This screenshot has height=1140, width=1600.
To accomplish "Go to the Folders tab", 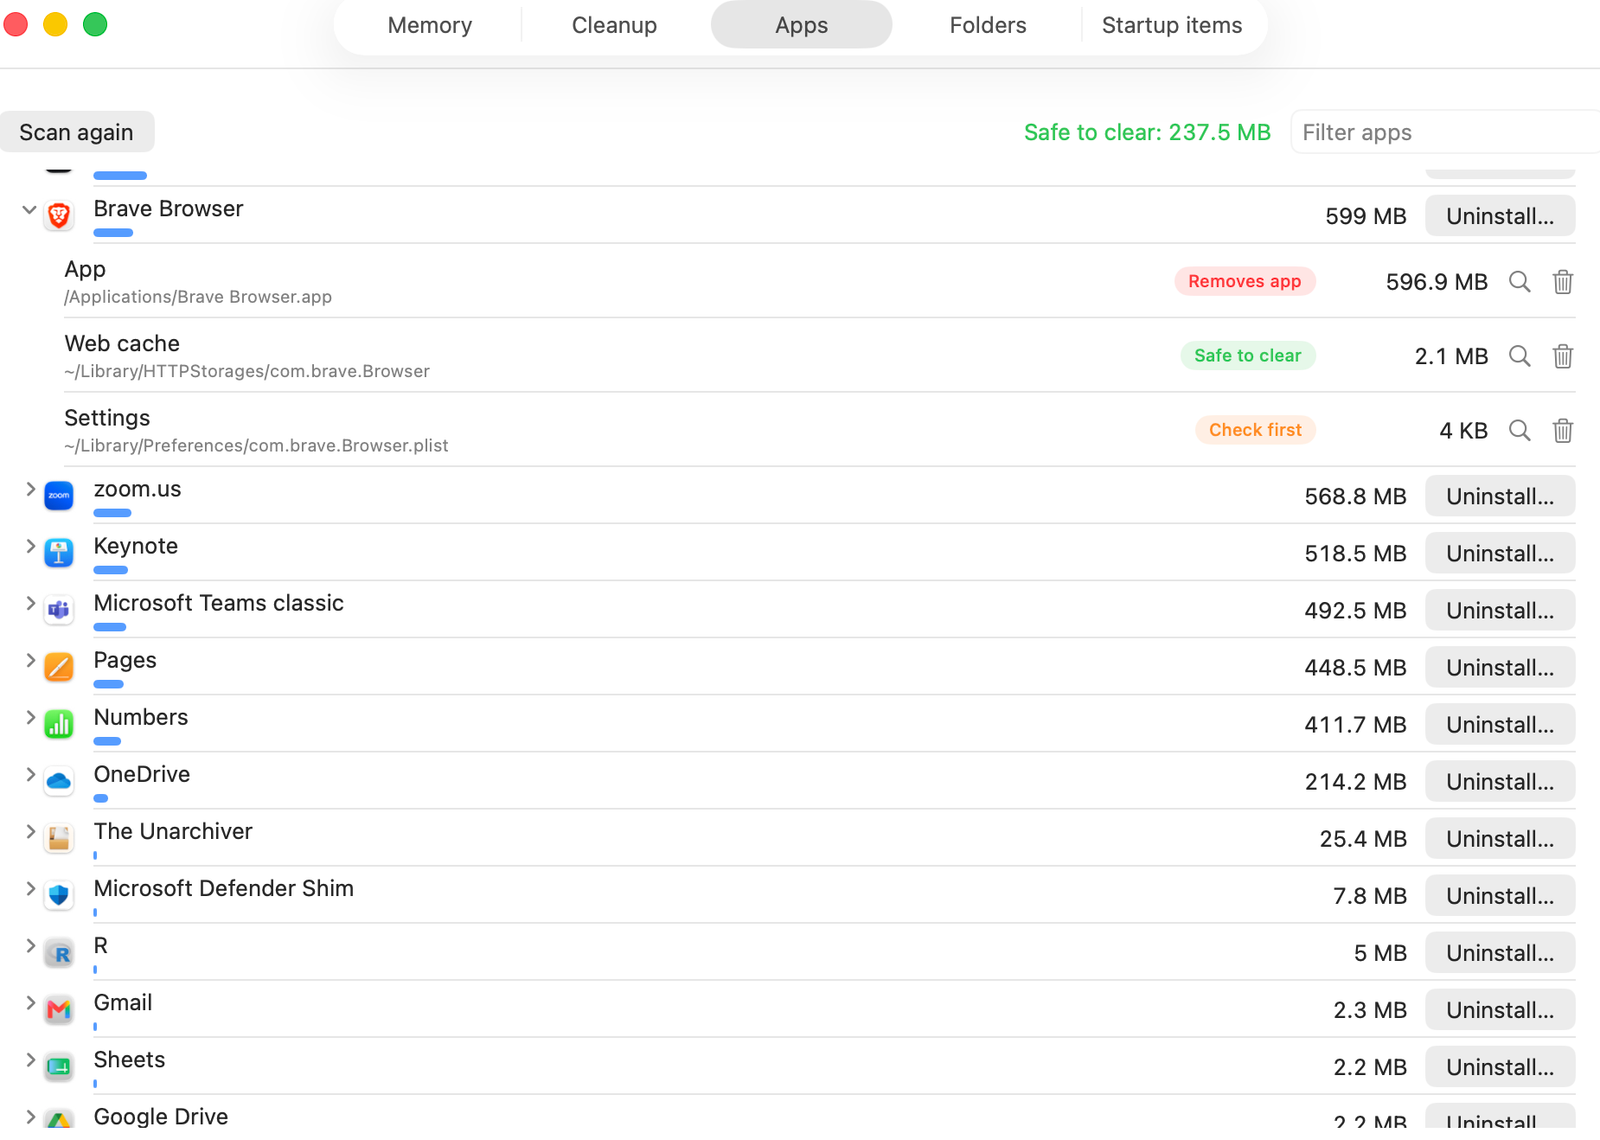I will (x=987, y=25).
